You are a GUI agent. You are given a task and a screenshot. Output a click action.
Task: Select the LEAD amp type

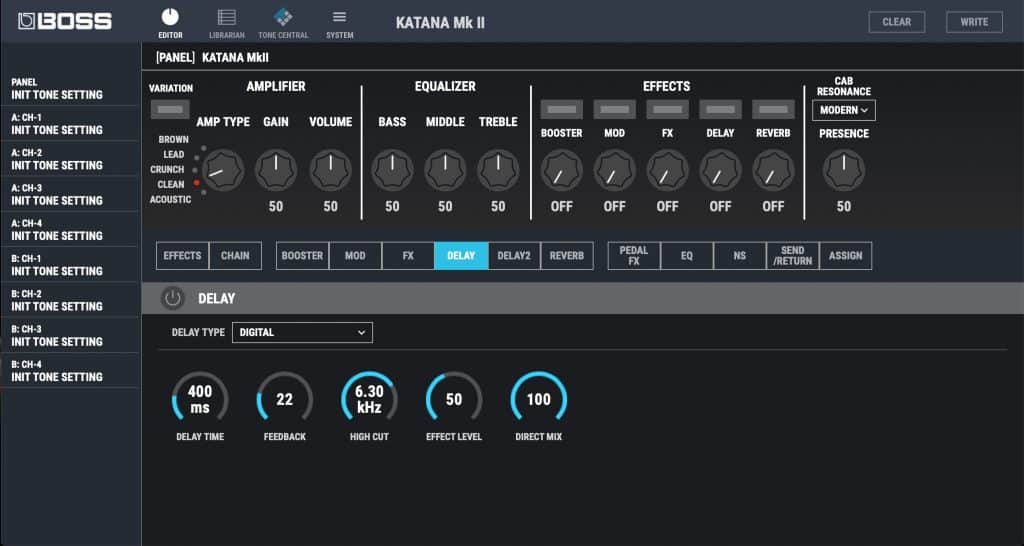pos(174,154)
